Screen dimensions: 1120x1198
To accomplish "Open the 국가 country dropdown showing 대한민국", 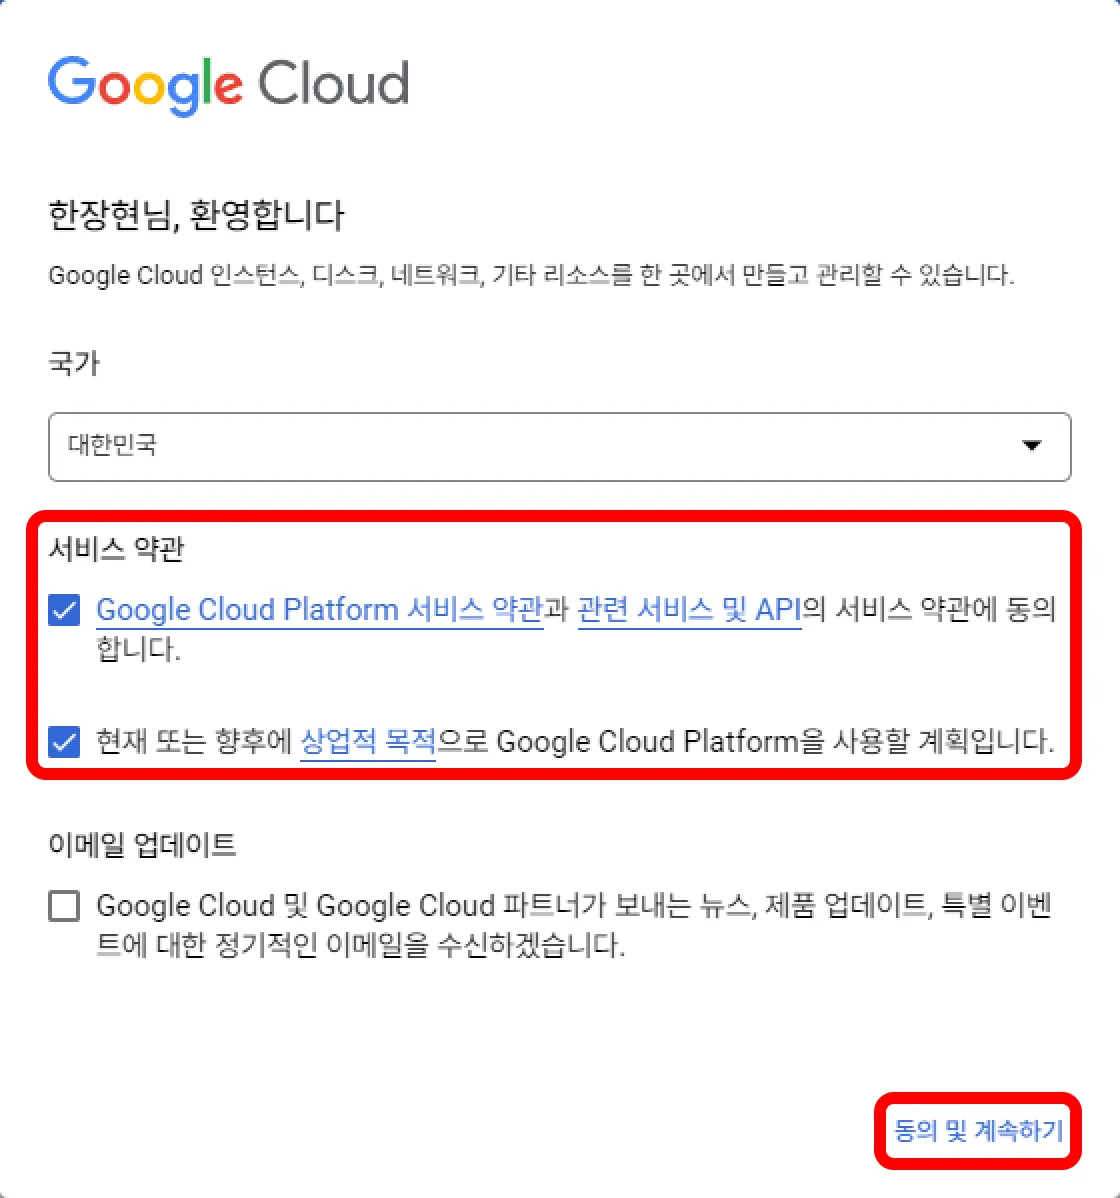I will 559,446.
